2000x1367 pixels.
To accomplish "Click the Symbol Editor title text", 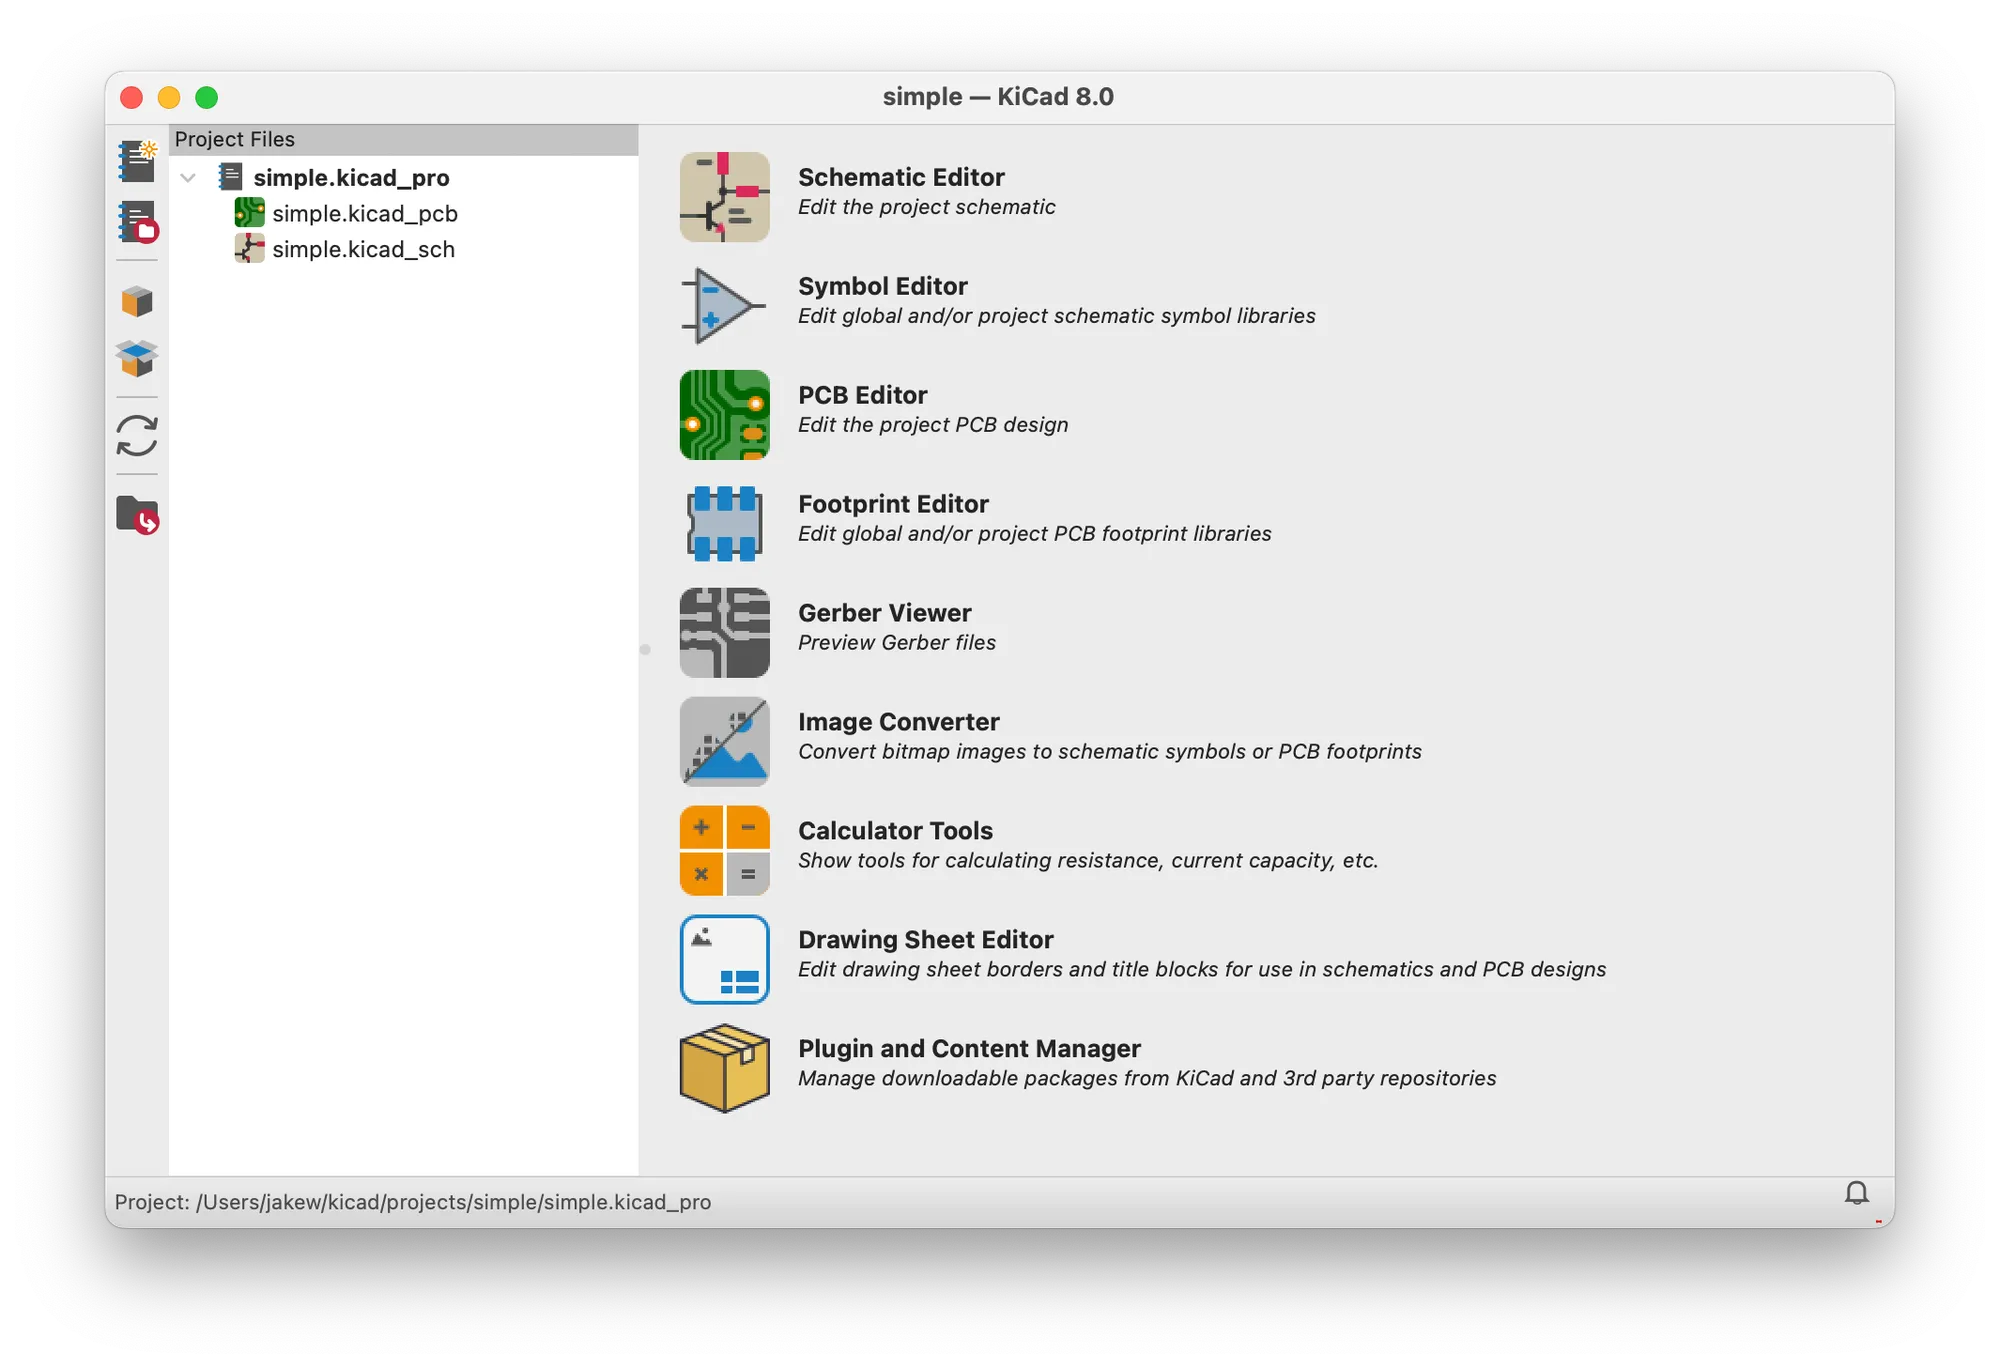I will (x=883, y=286).
